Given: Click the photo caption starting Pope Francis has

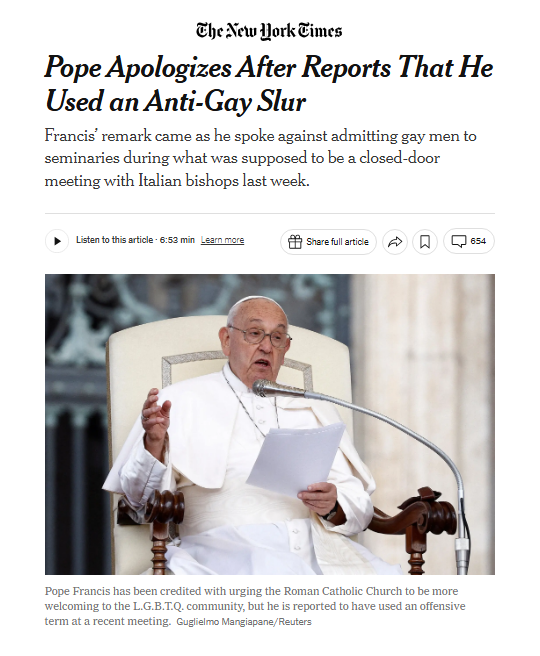Looking at the screenshot, I should point(255,606).
